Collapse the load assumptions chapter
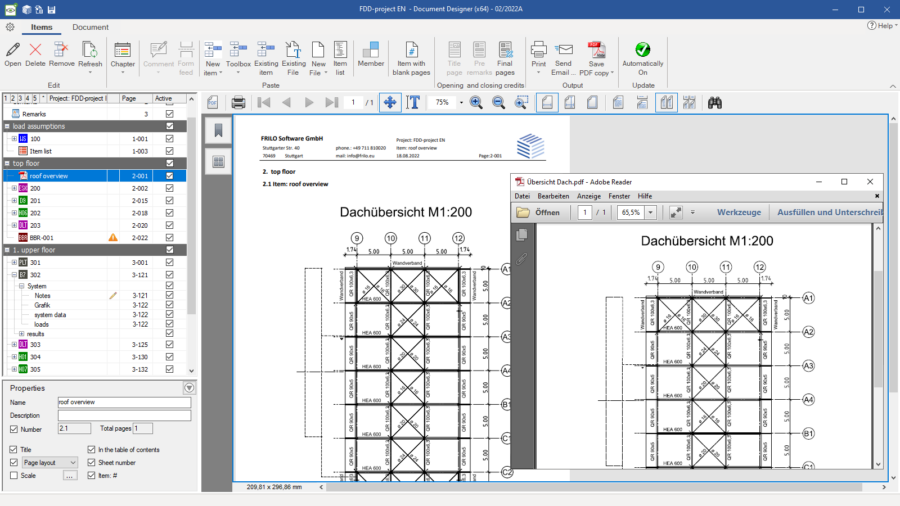900x506 pixels. coord(7,126)
